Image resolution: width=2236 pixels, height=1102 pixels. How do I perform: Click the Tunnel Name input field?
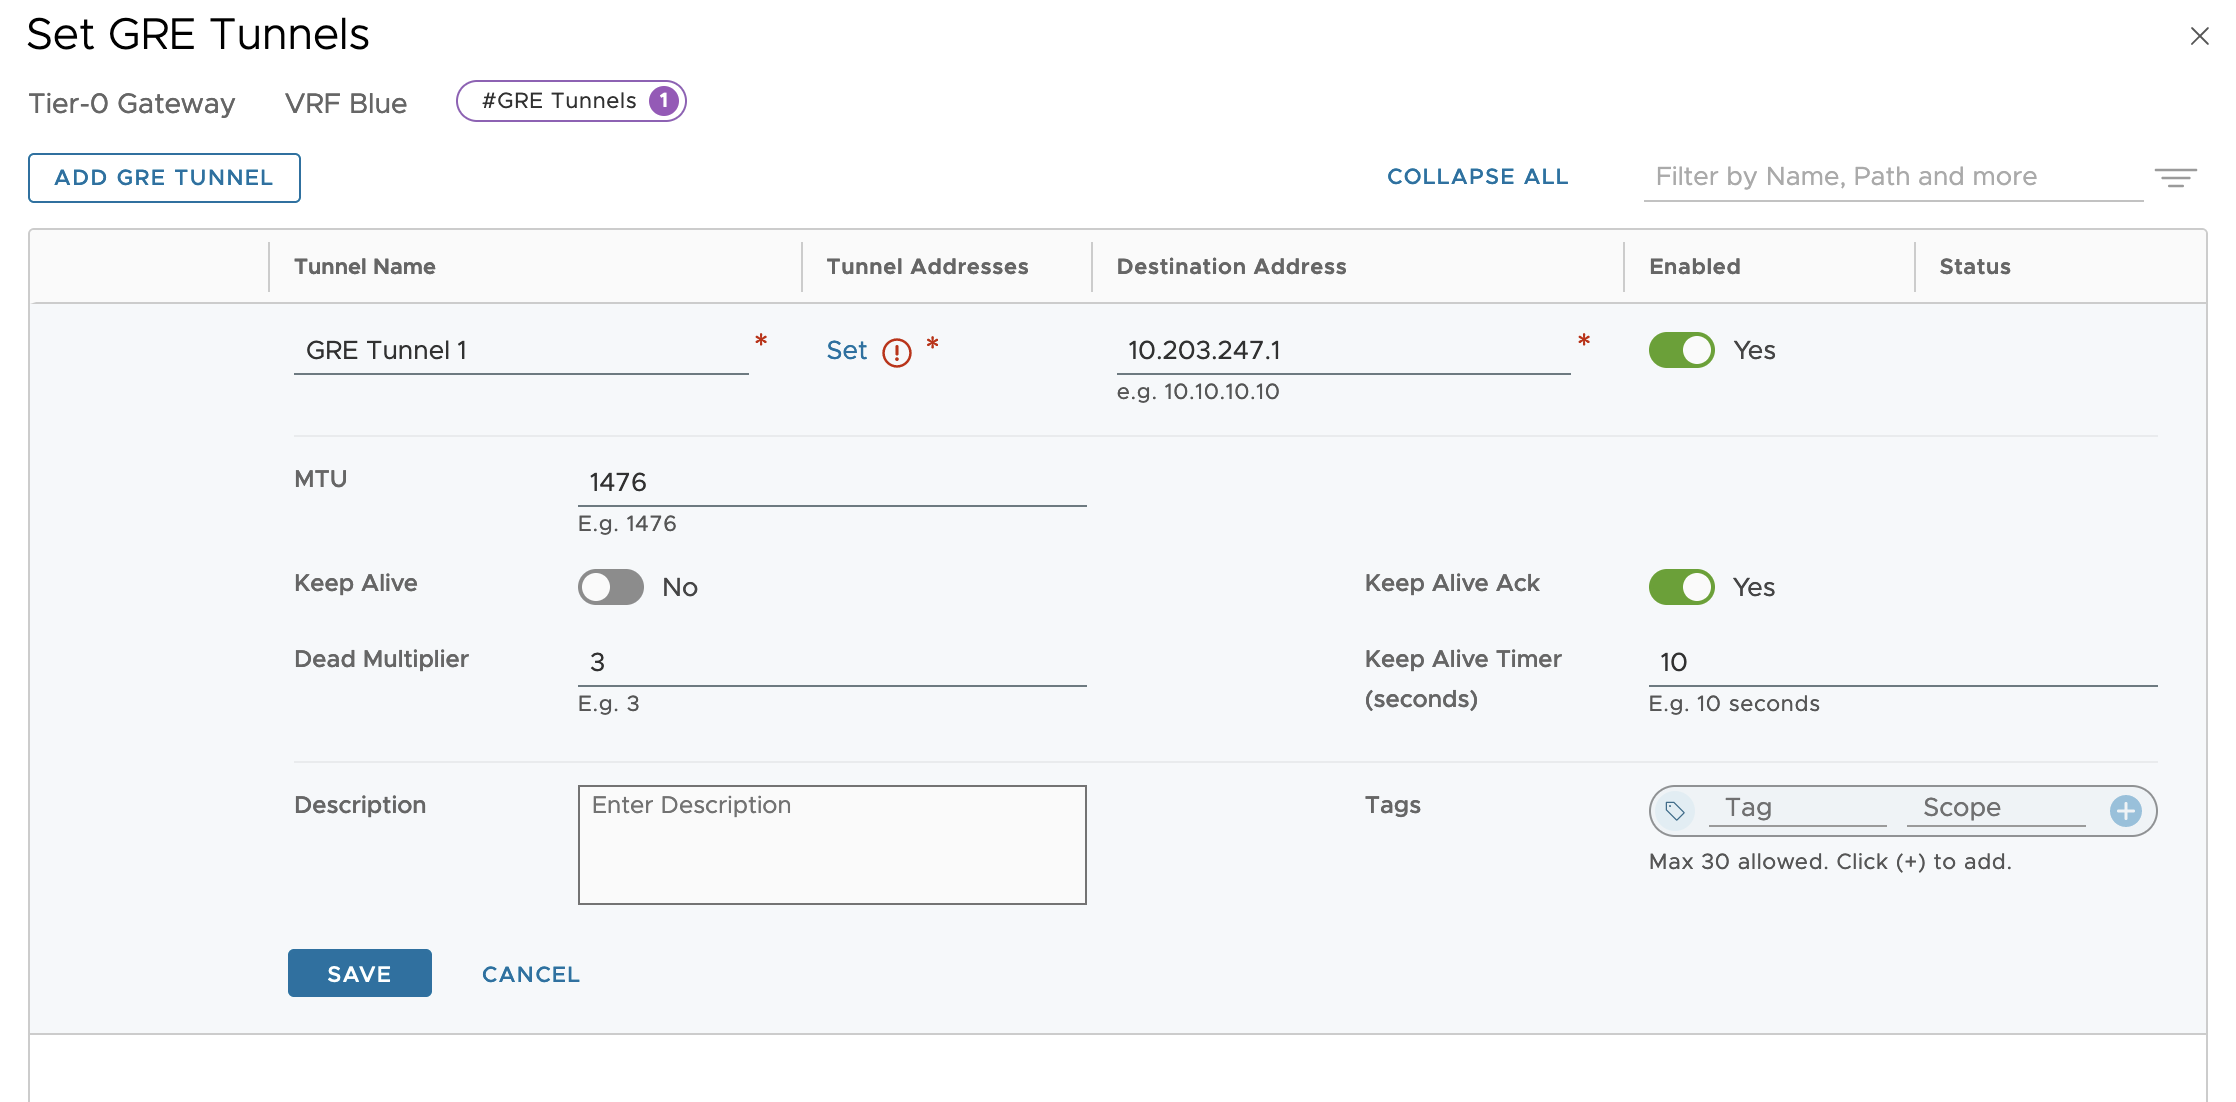(520, 351)
